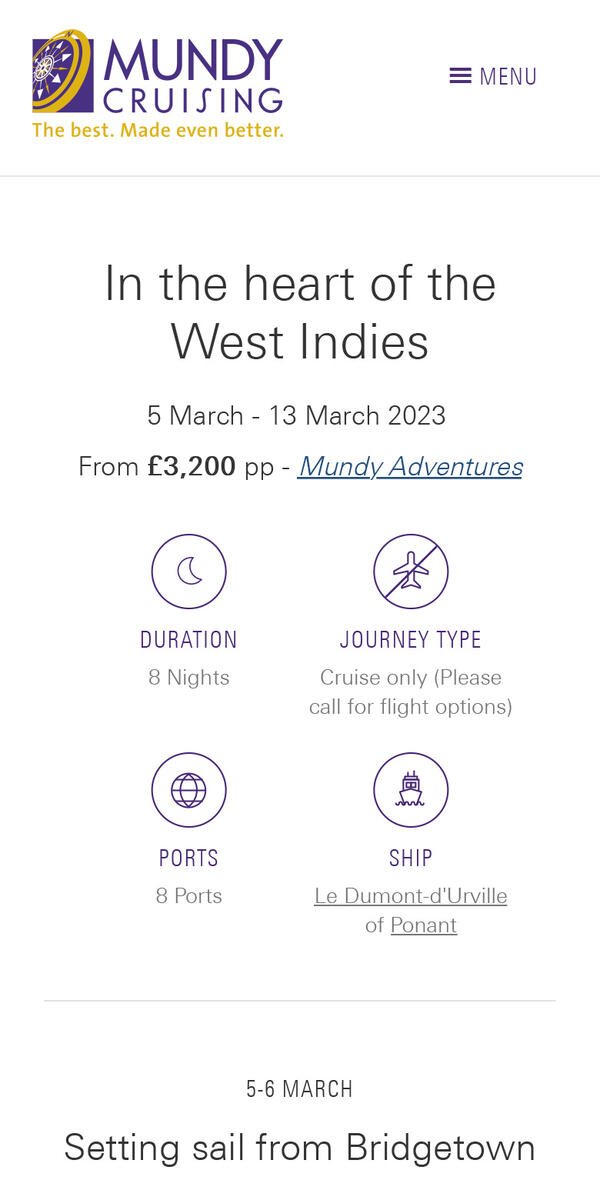Click the Journey Type heading
600x1200 pixels.
click(410, 640)
